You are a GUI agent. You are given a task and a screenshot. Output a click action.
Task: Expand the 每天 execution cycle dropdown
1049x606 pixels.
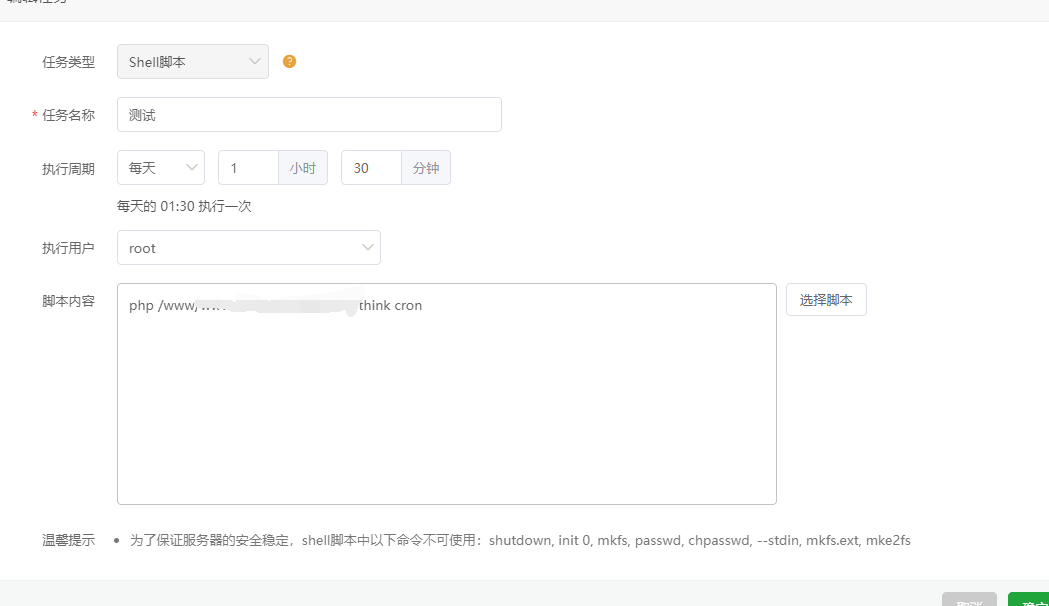pyautogui.click(x=161, y=168)
